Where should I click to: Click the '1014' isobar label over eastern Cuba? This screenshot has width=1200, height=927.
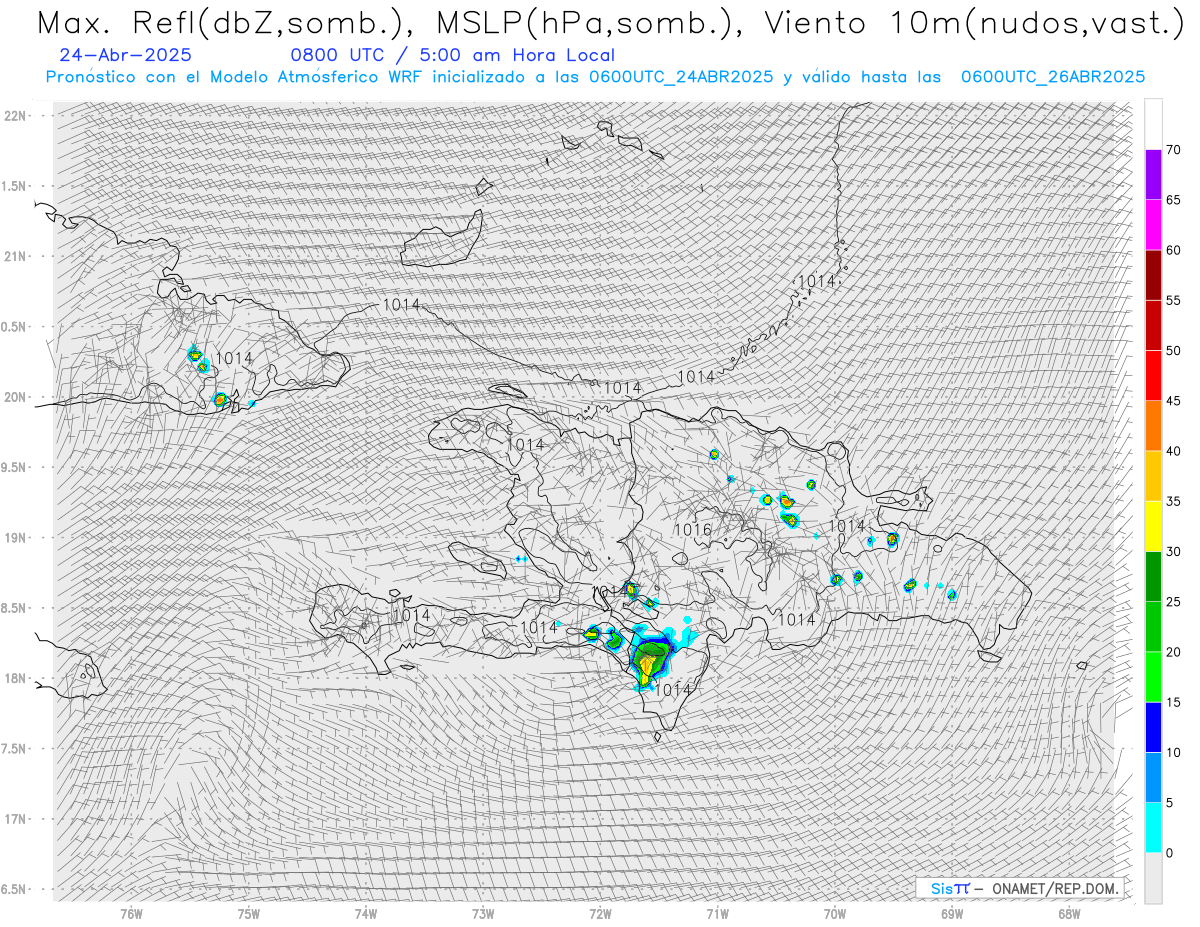coord(234,358)
